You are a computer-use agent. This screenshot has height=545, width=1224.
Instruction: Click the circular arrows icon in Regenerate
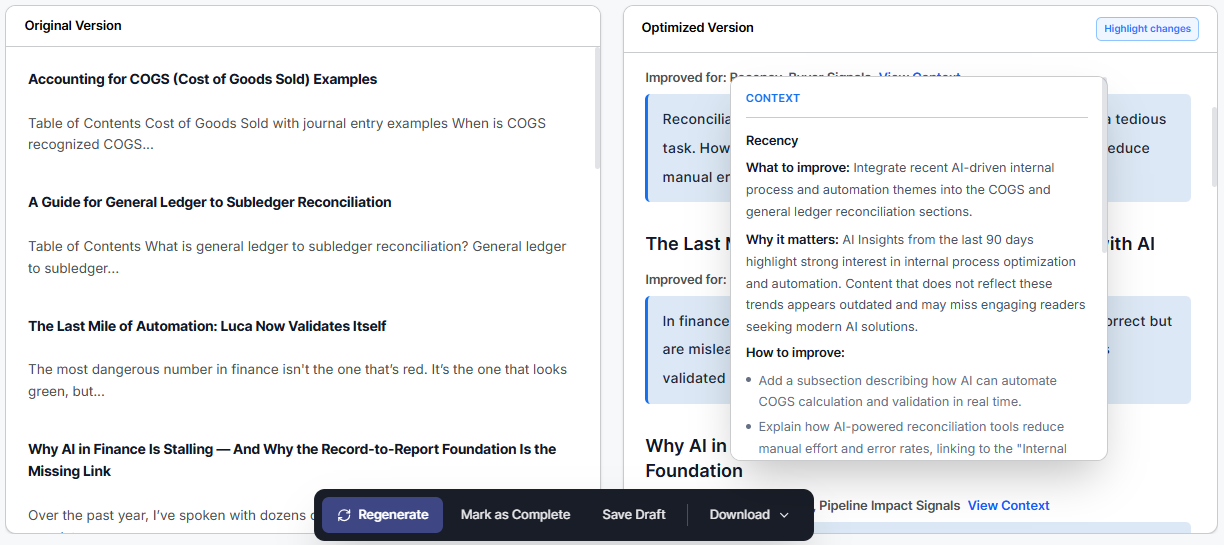tap(344, 515)
